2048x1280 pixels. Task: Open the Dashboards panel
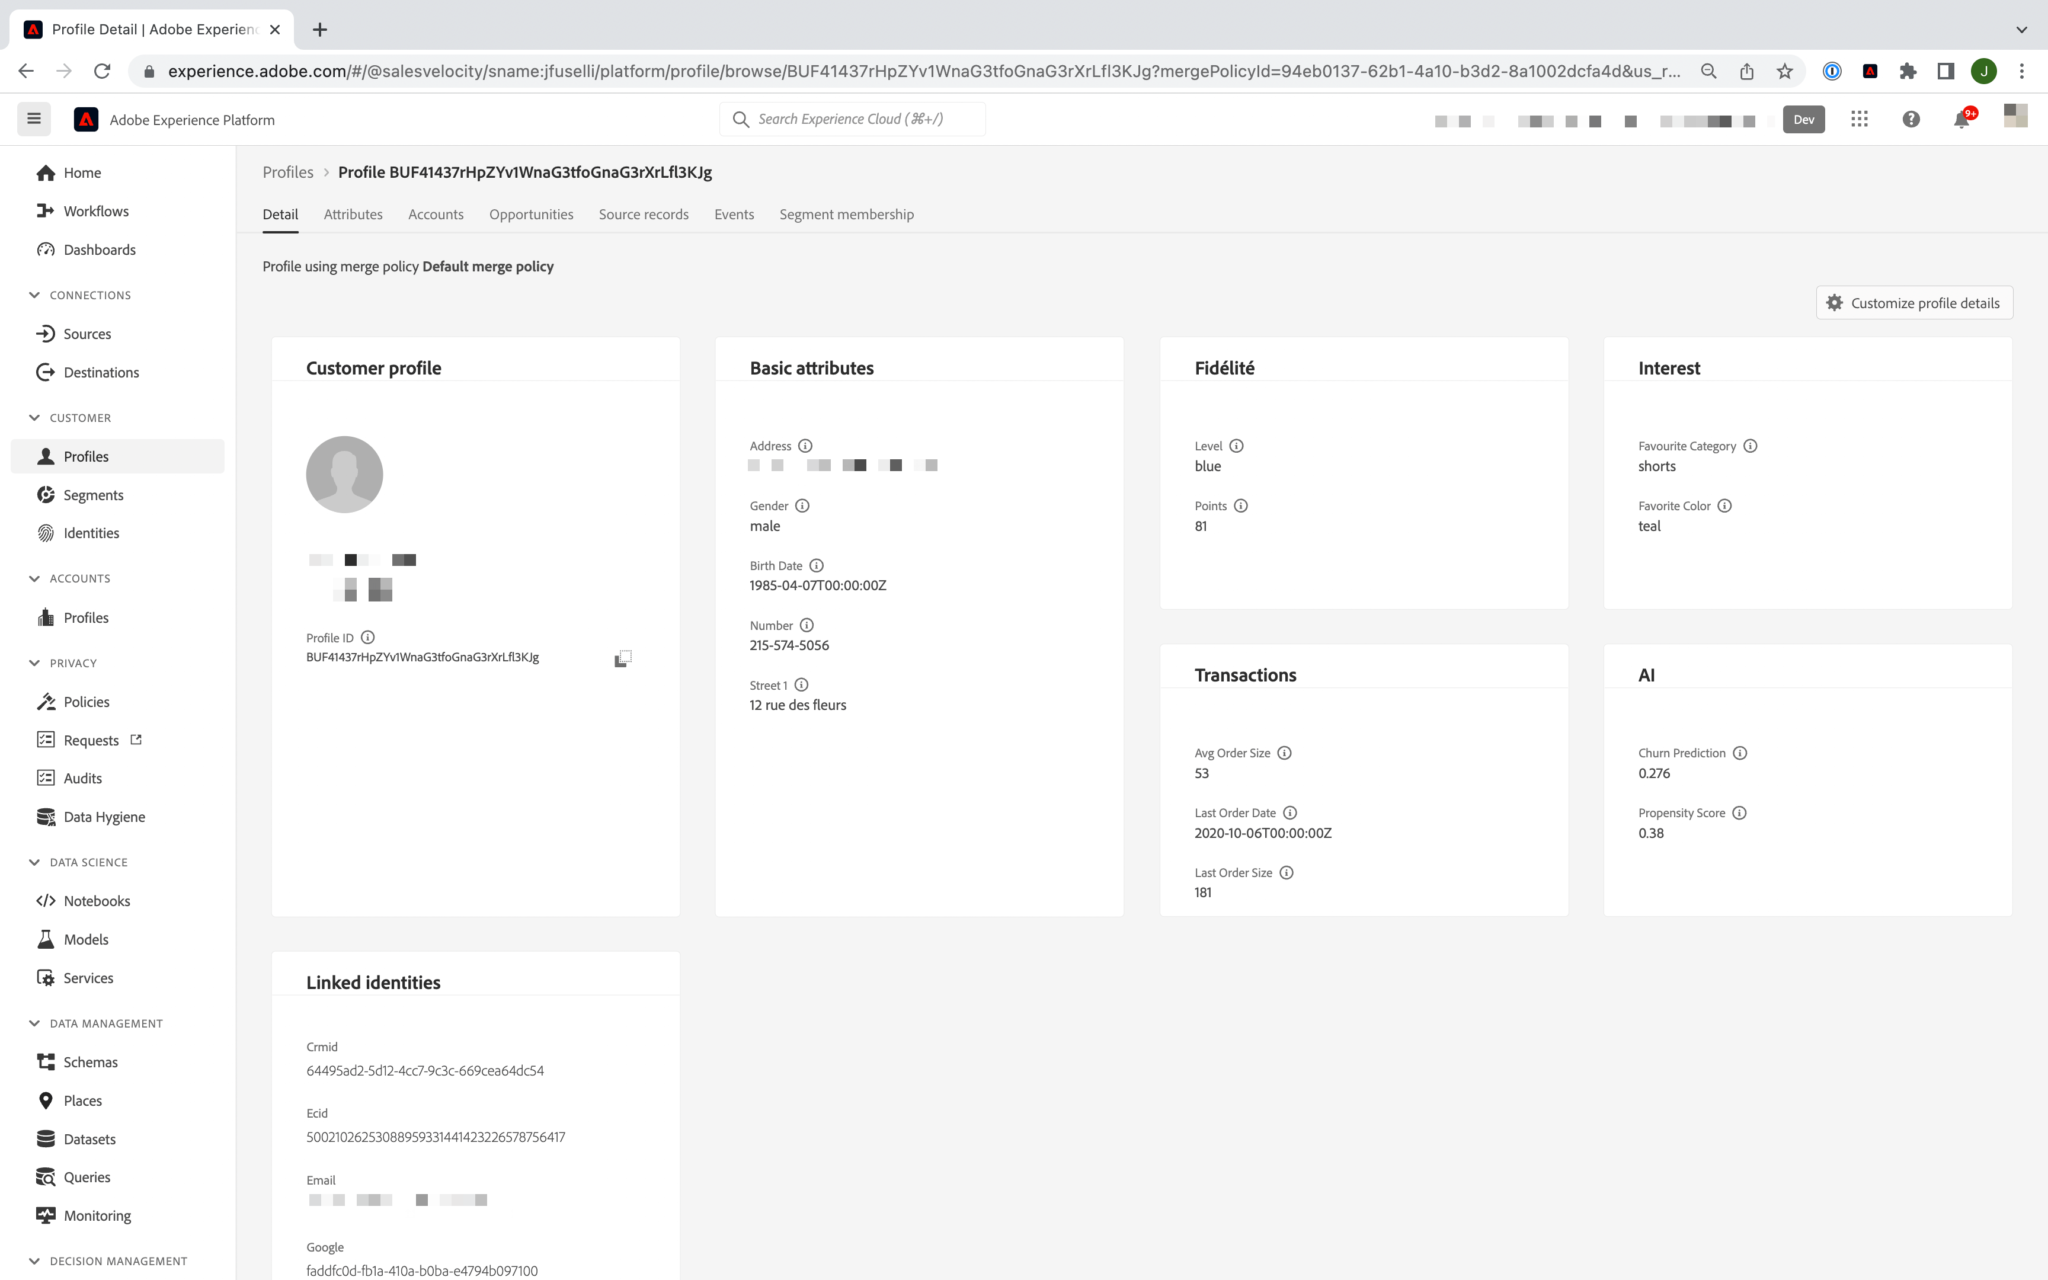coord(99,249)
